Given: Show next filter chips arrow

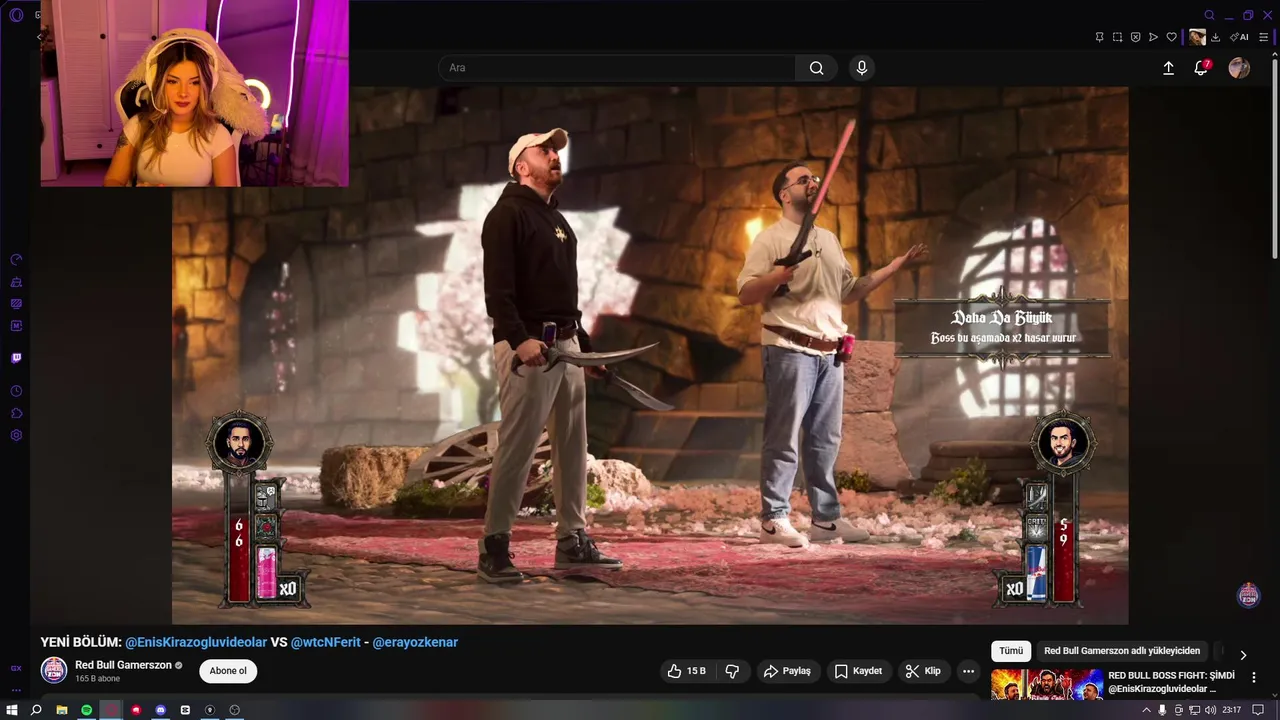Looking at the screenshot, I should coord(1243,655).
